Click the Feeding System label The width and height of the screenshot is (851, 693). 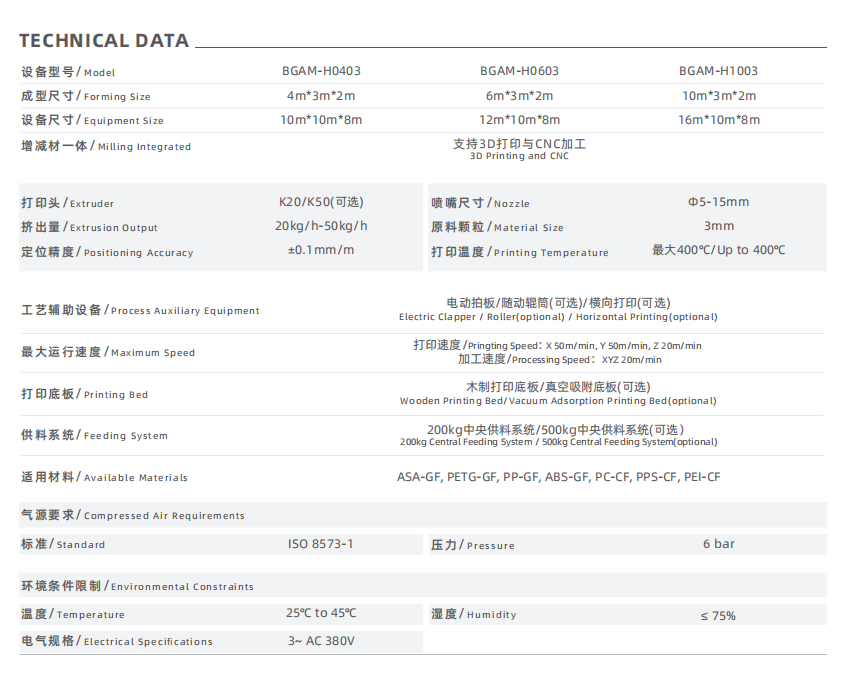pyautogui.click(x=94, y=435)
